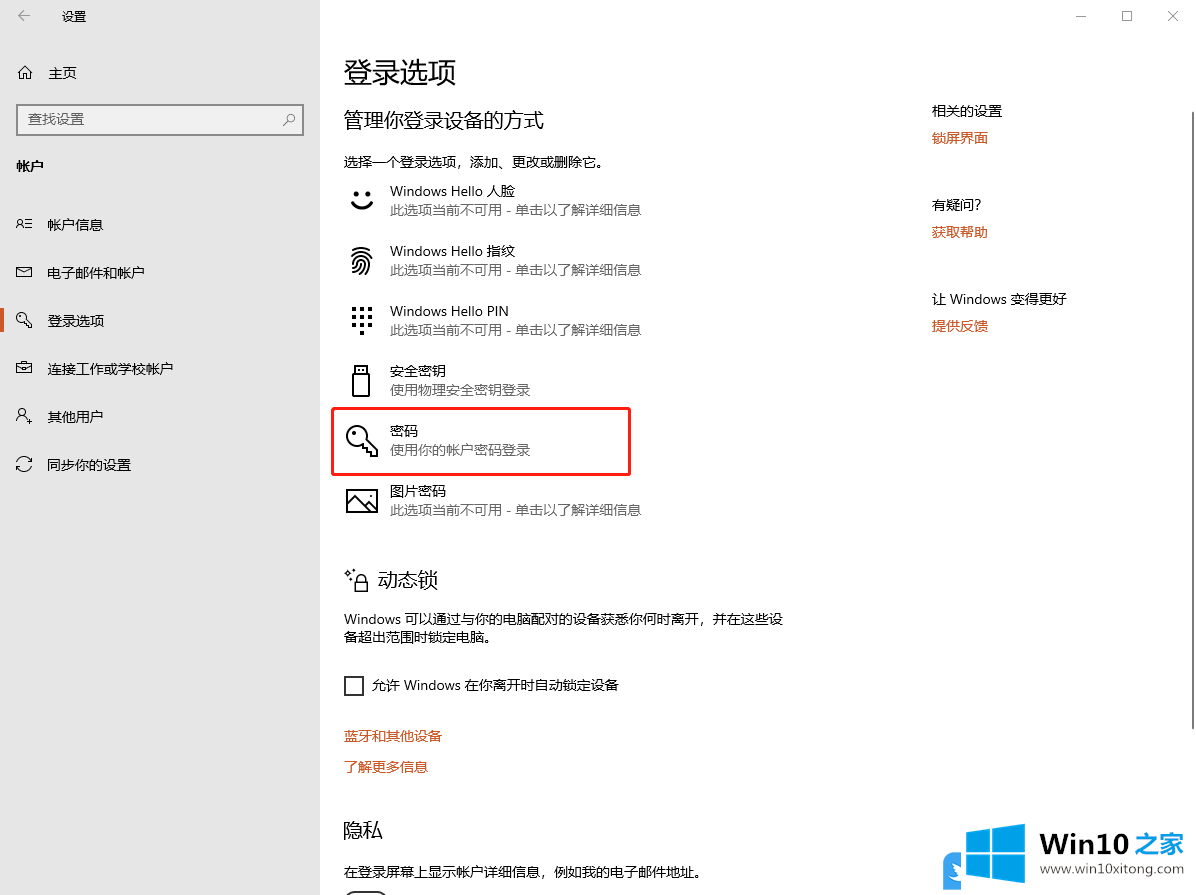Click the keypad icon for Windows Hello PIN
Screen dimensions: 1196x895
pyautogui.click(x=362, y=320)
